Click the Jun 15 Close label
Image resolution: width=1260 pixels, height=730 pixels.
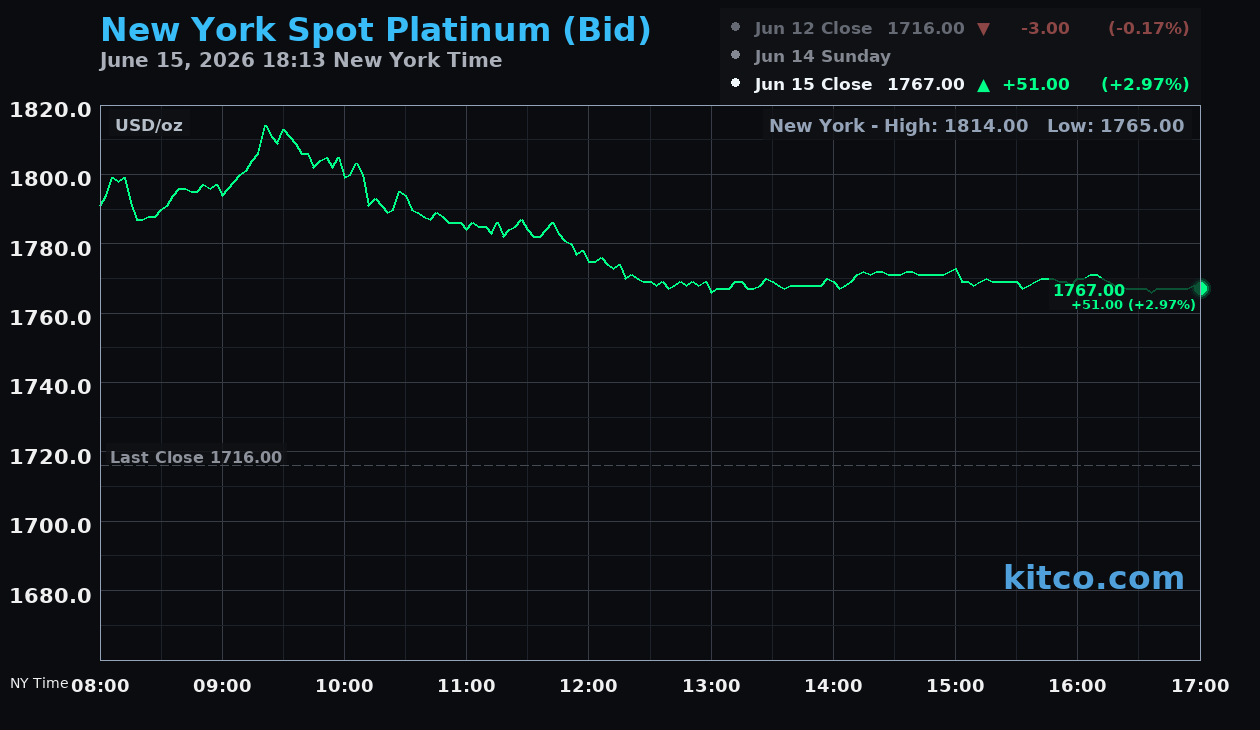[x=813, y=85]
